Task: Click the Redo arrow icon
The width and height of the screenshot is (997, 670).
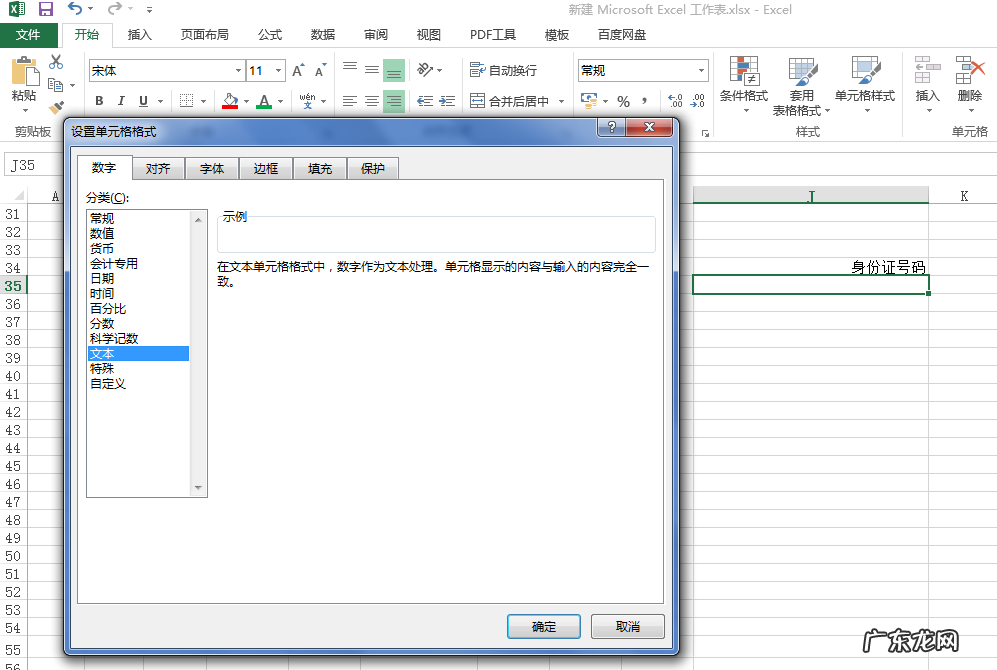Action: pos(114,9)
